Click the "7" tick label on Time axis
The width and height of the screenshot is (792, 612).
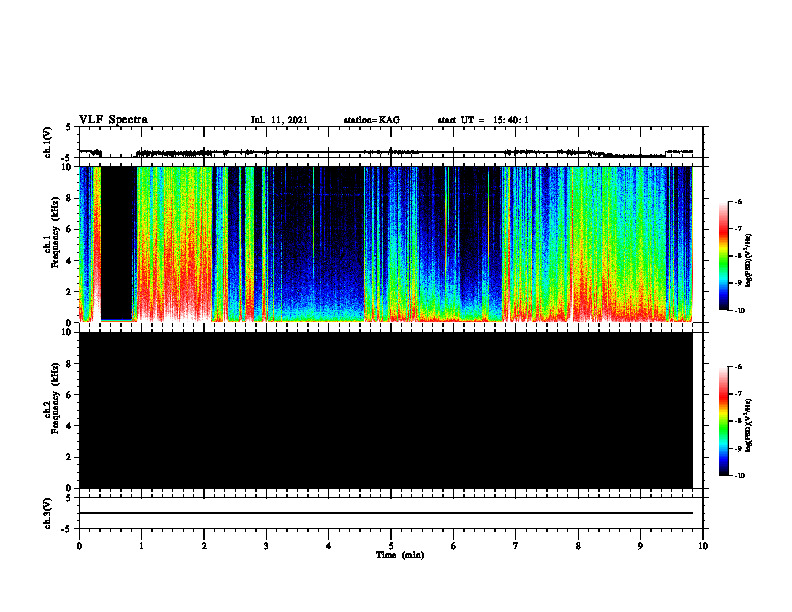coord(516,546)
